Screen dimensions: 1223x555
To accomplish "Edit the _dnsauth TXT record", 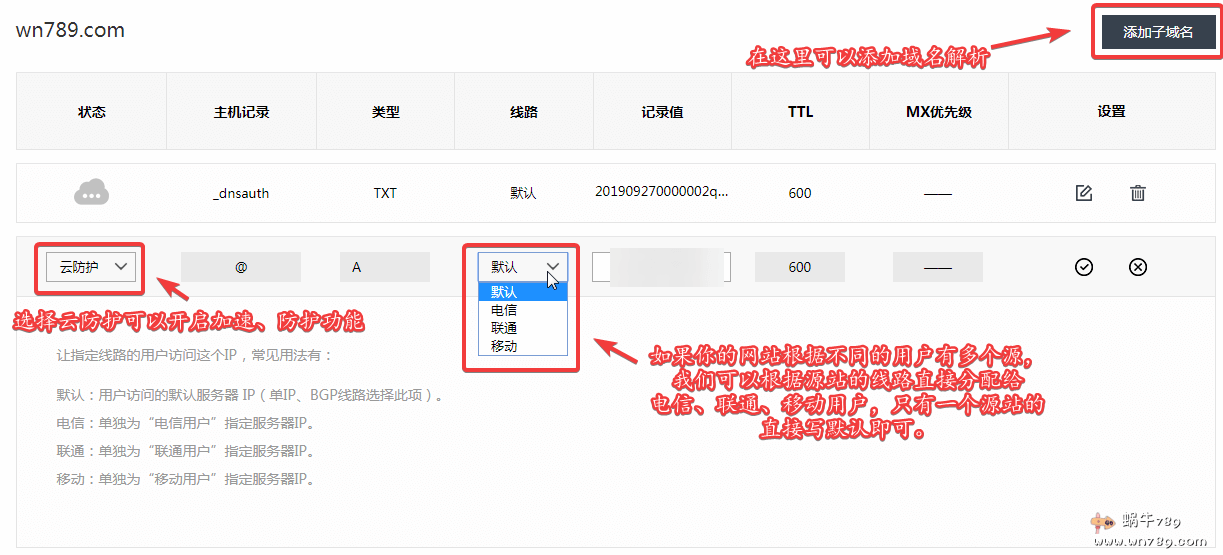I will [x=1083, y=193].
